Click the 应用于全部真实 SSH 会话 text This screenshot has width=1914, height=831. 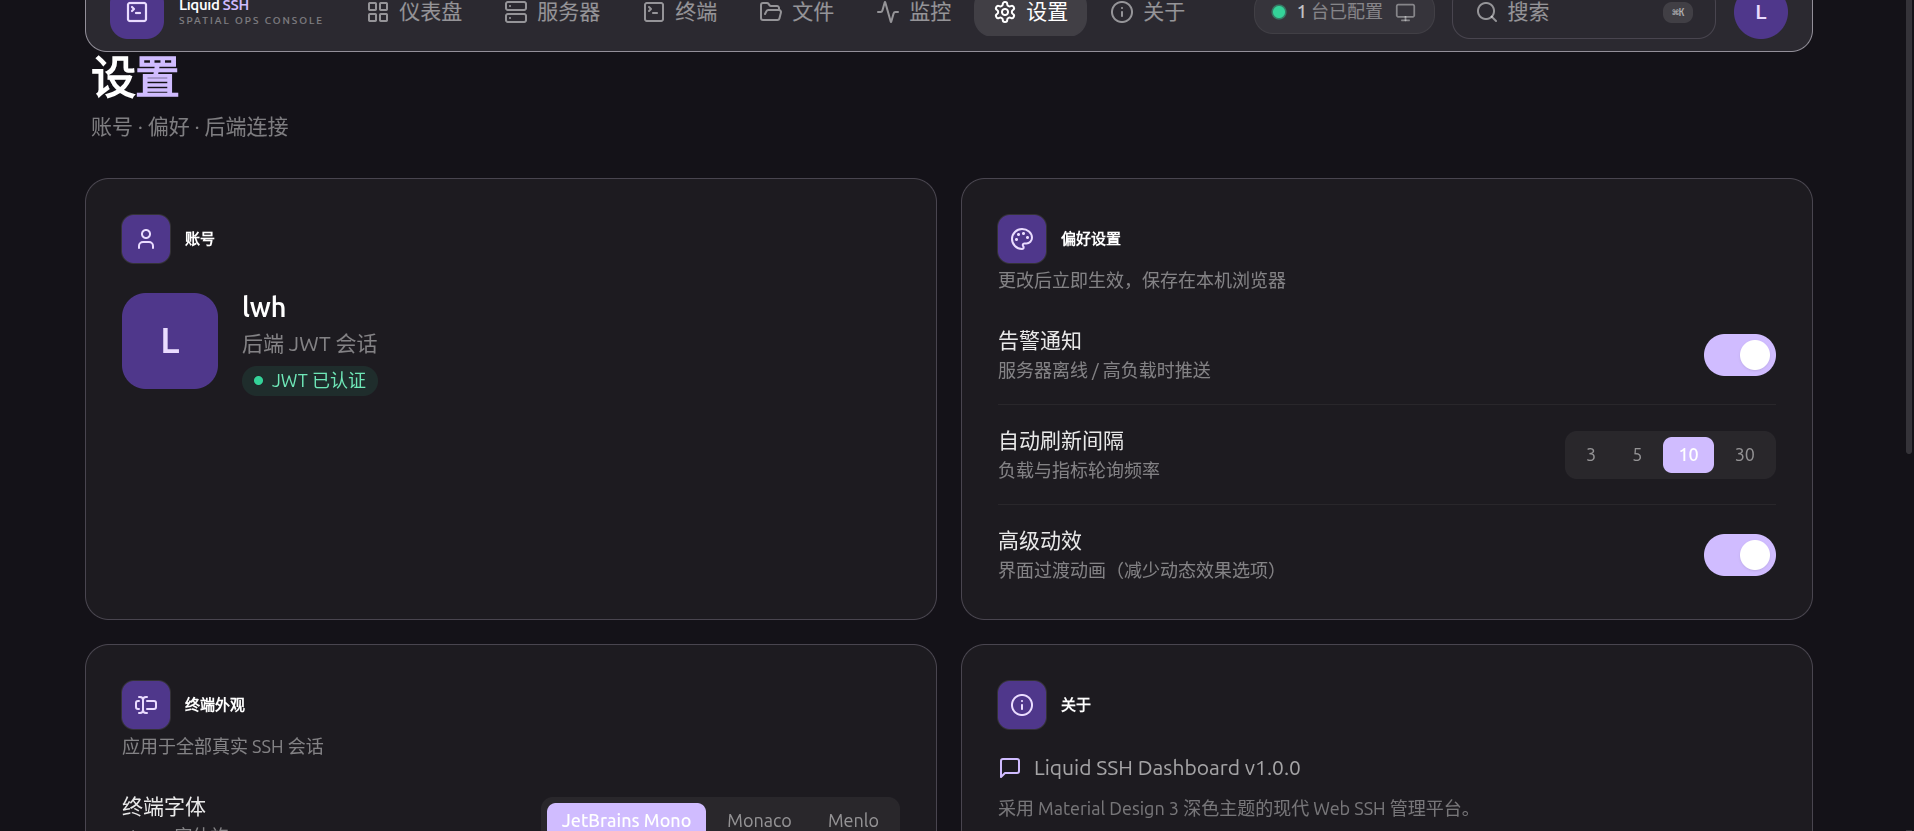[223, 747]
